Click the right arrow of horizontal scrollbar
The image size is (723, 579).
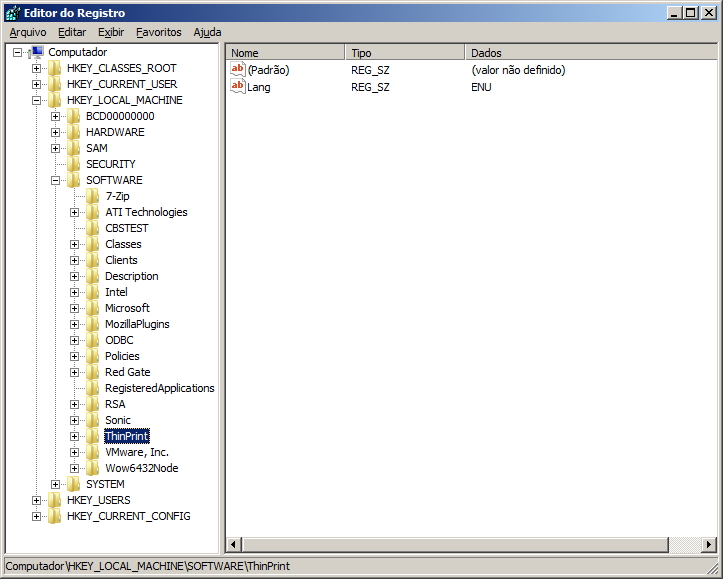pos(708,544)
